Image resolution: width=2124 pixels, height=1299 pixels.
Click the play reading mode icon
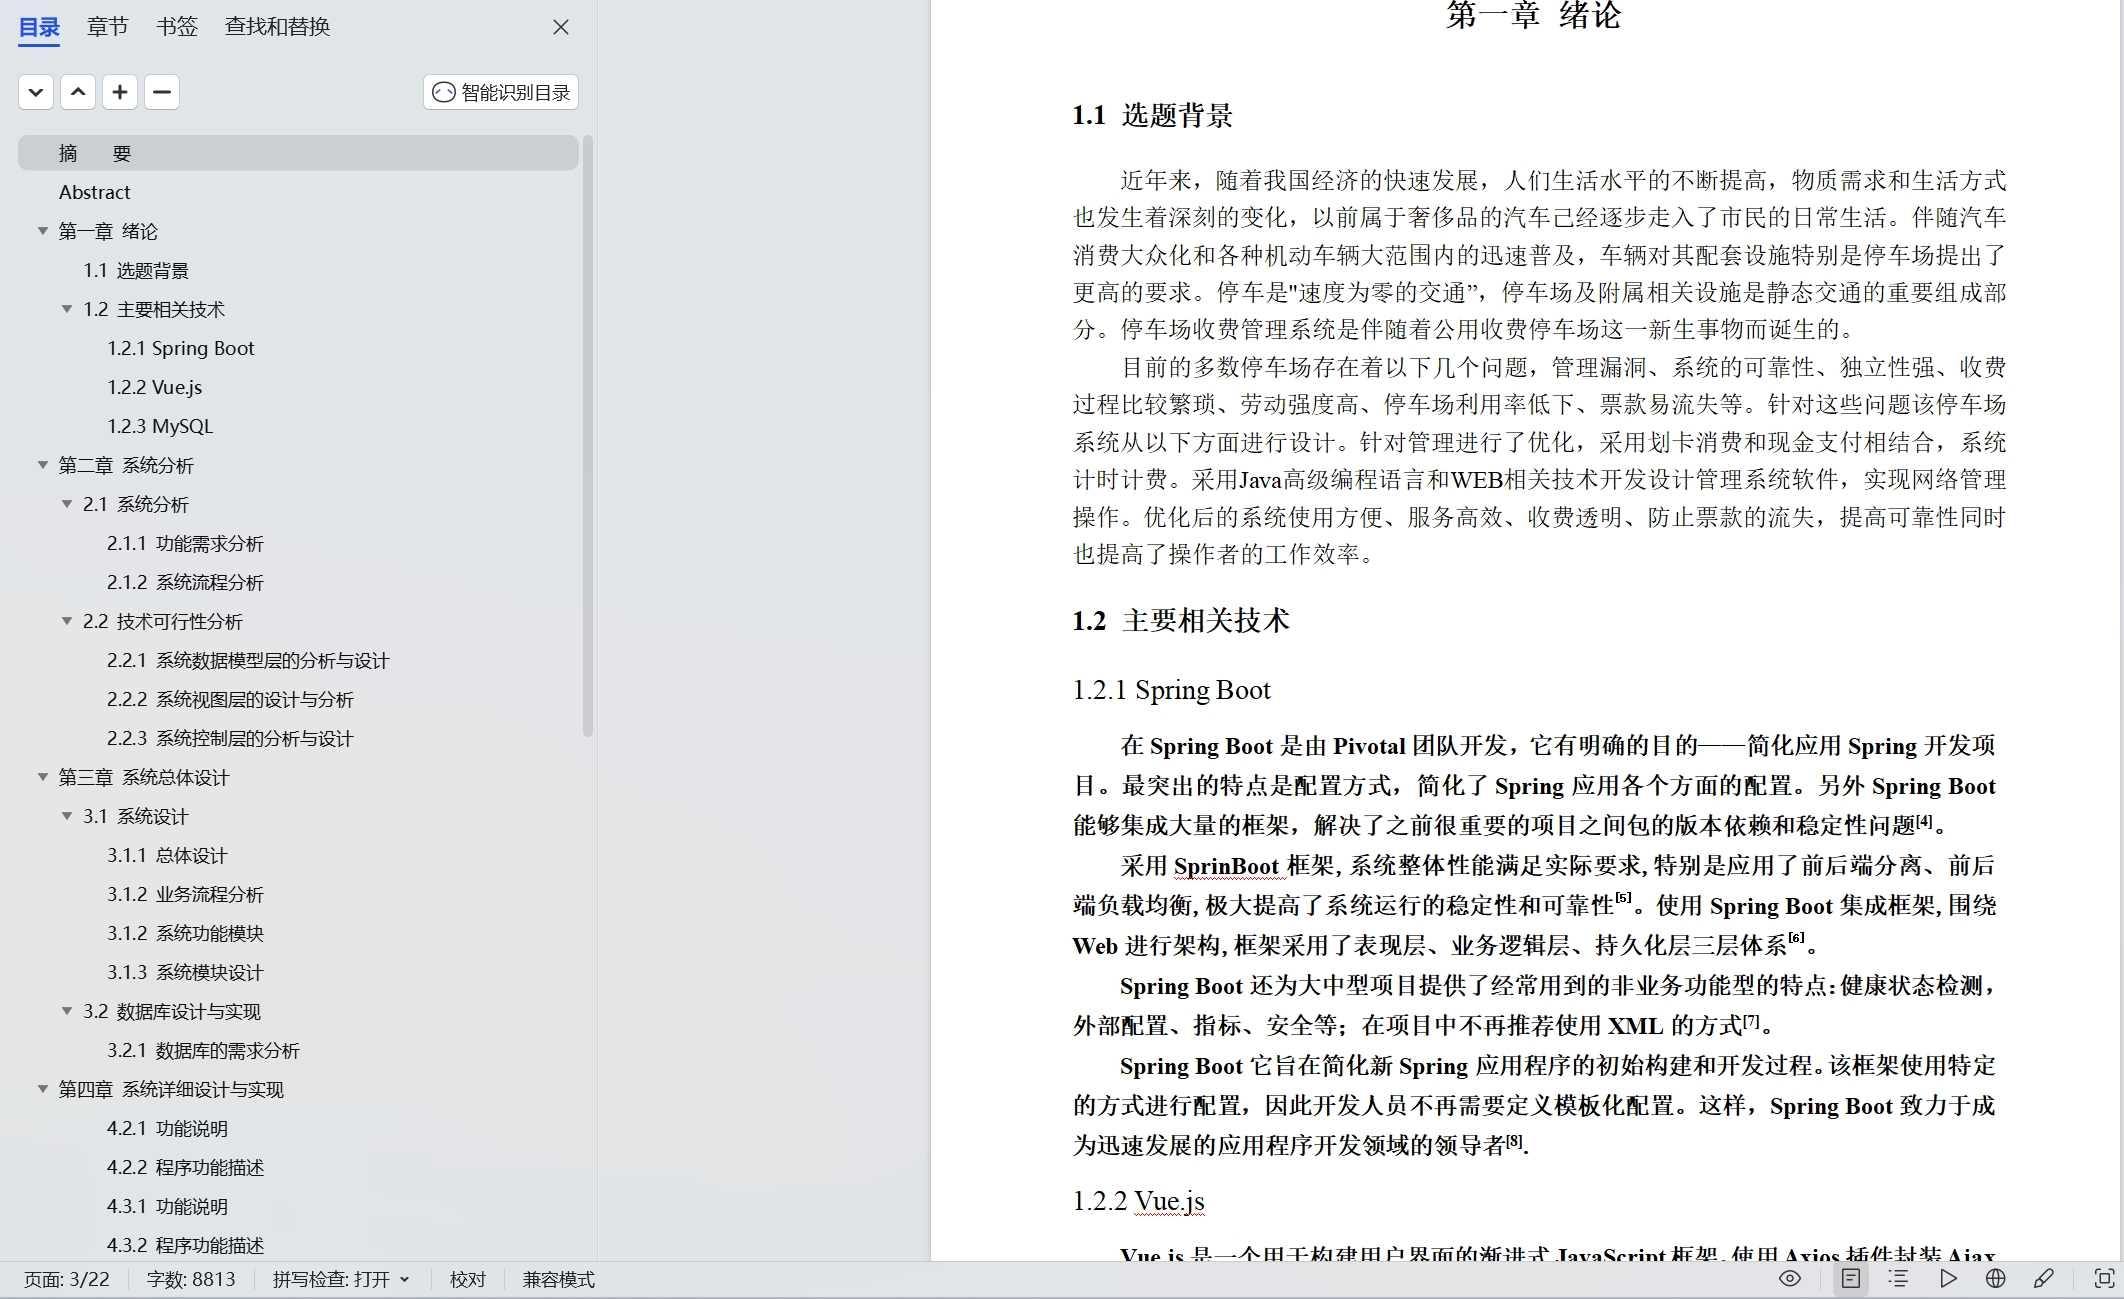pyautogui.click(x=1947, y=1279)
